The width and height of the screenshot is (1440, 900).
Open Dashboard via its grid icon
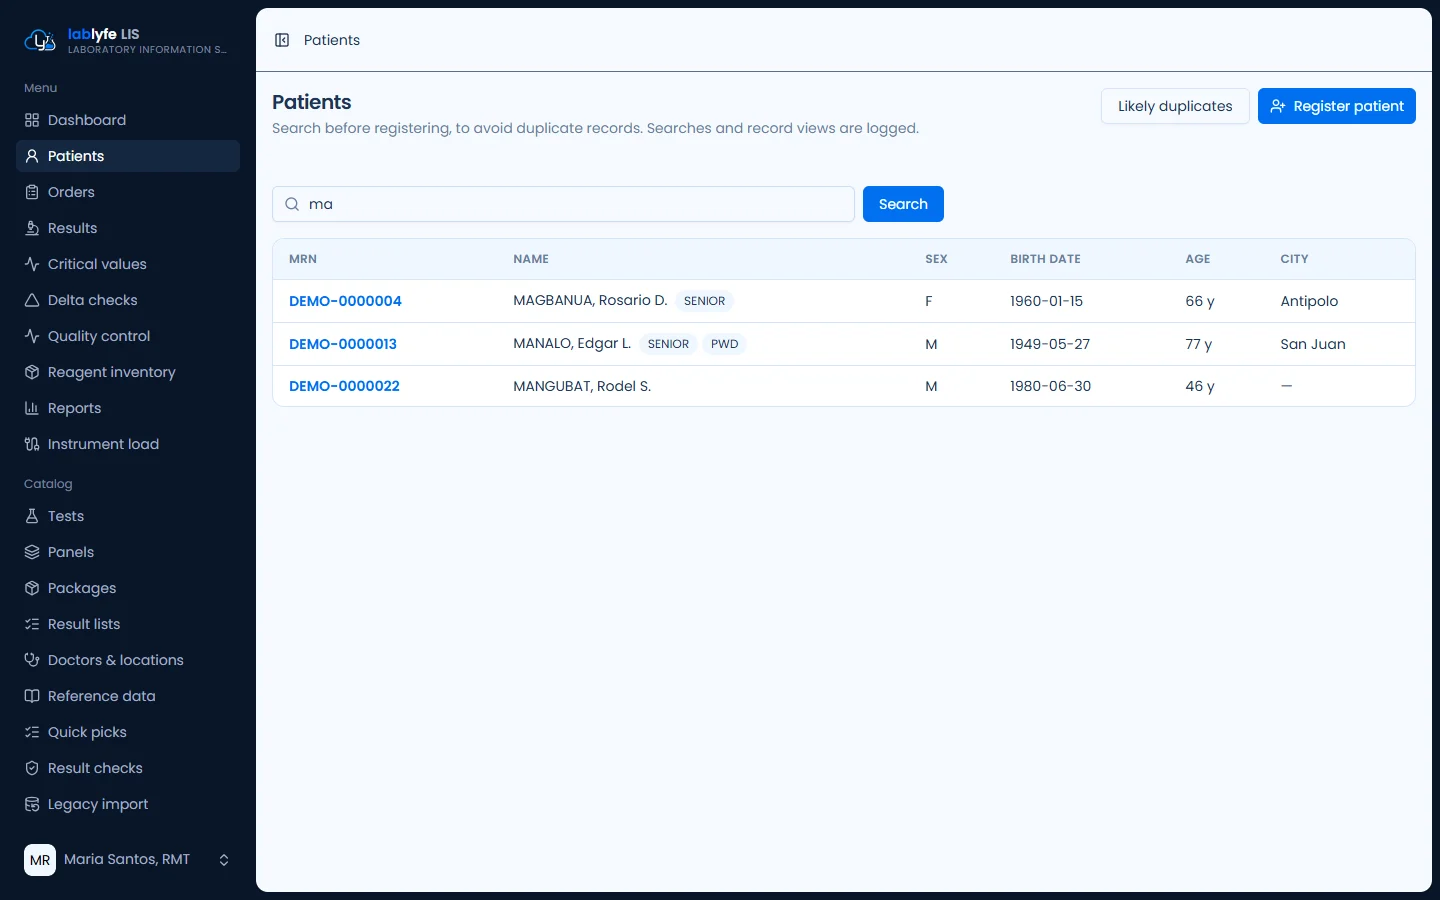tap(32, 120)
